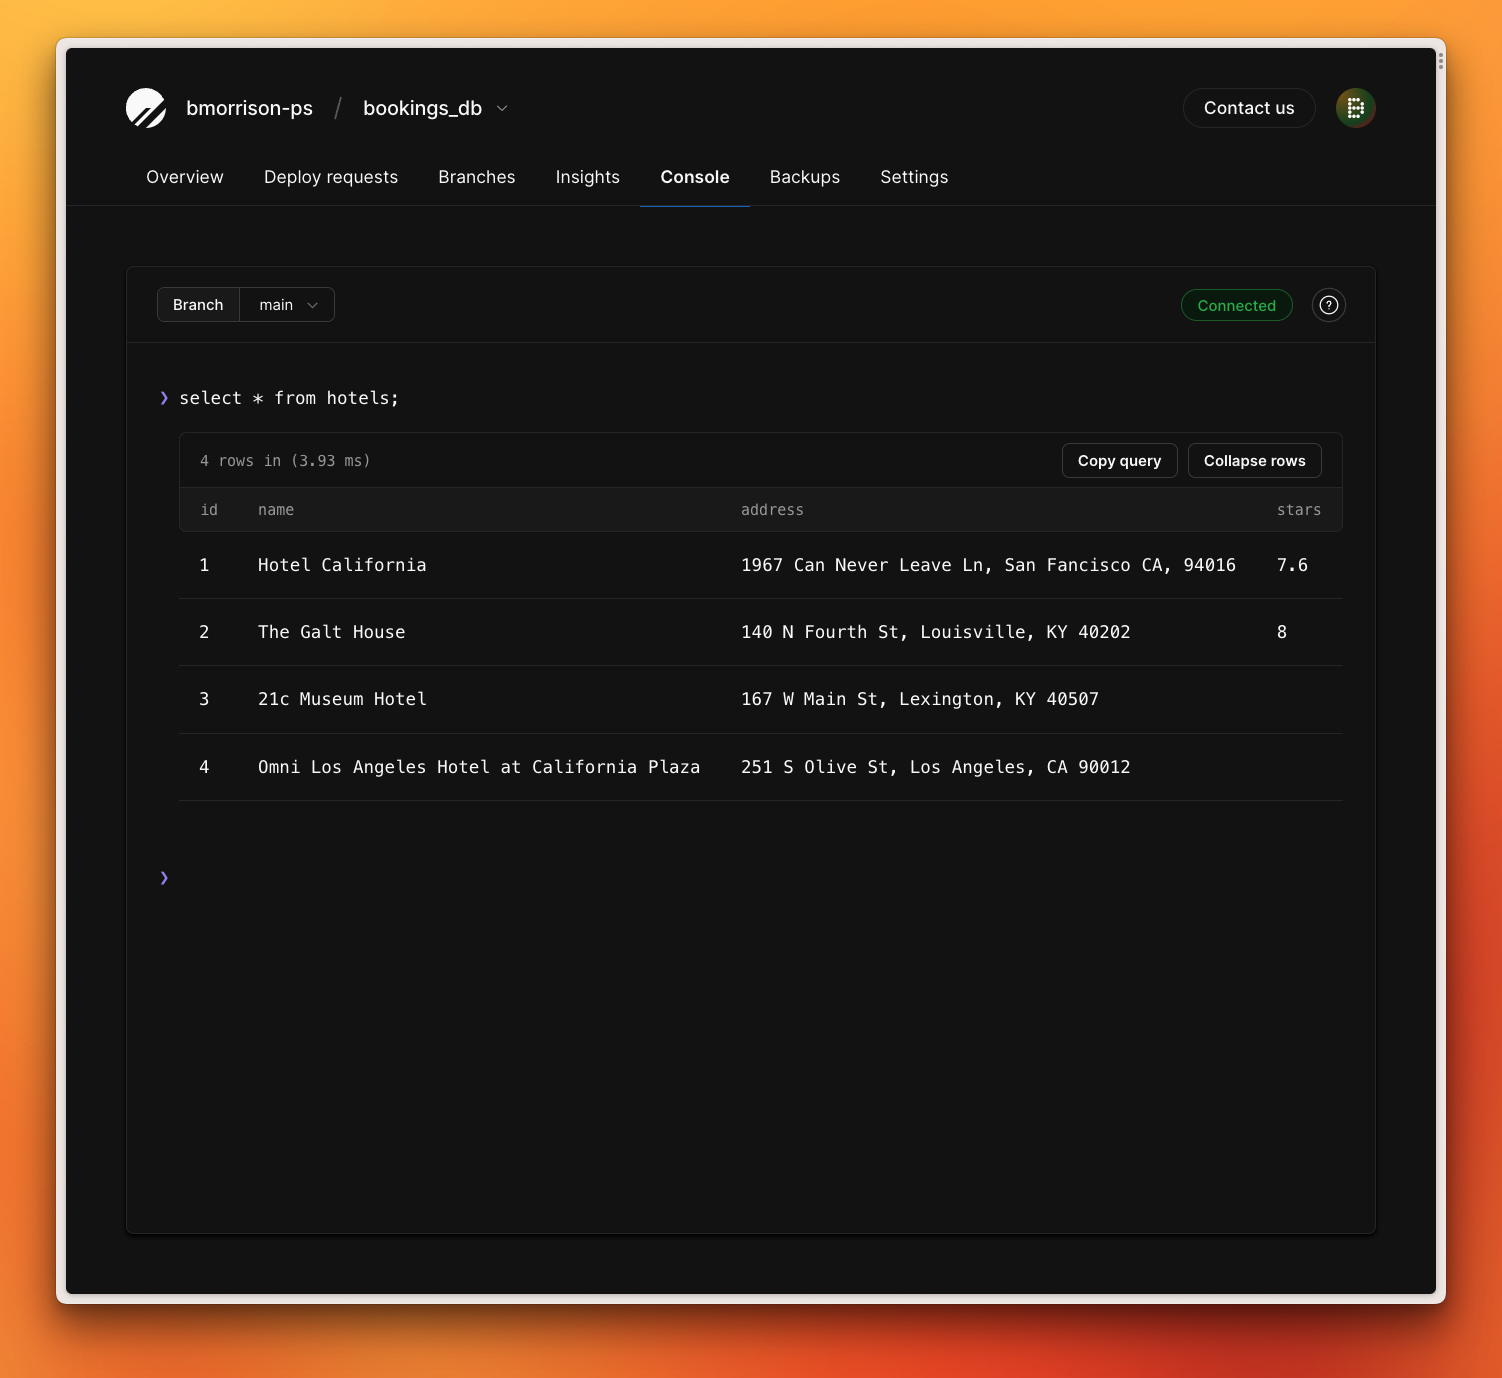1502x1378 pixels.
Task: Click the Connected status indicator
Action: (x=1236, y=305)
